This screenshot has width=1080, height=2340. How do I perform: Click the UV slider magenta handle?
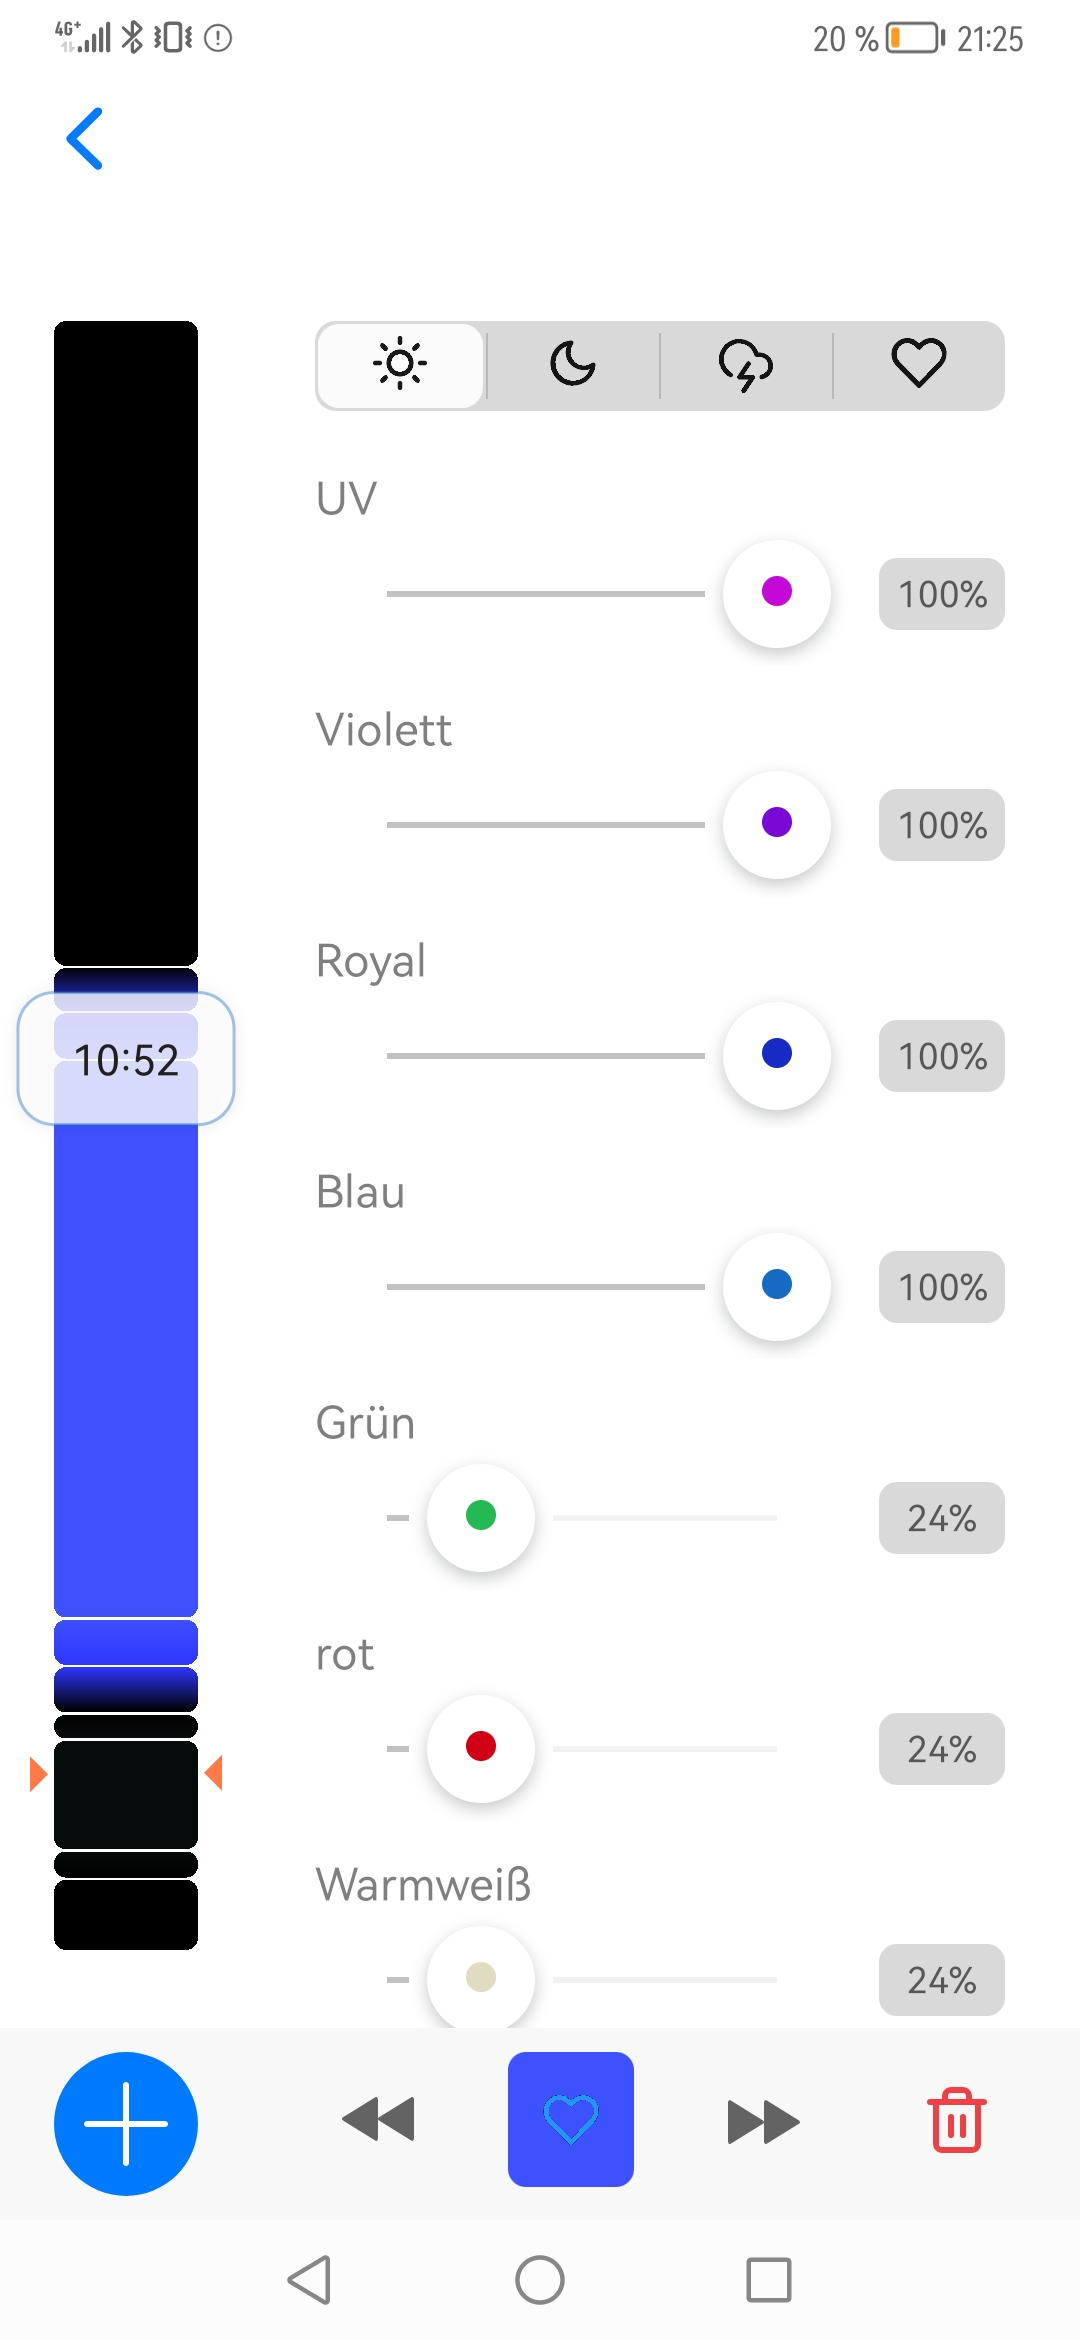point(777,593)
